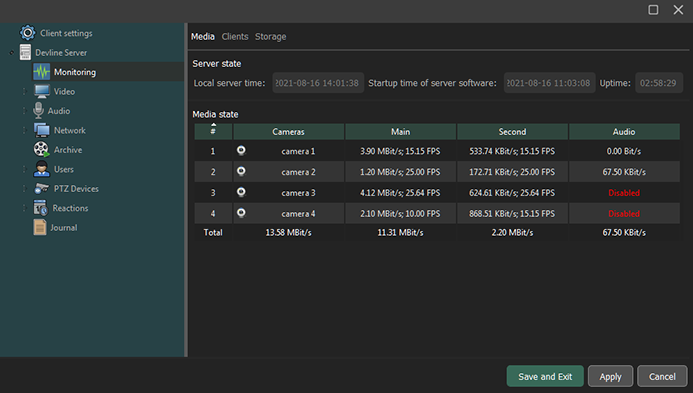The image size is (693, 393).
Task: Click the Devline Server icon
Action: pos(25,52)
